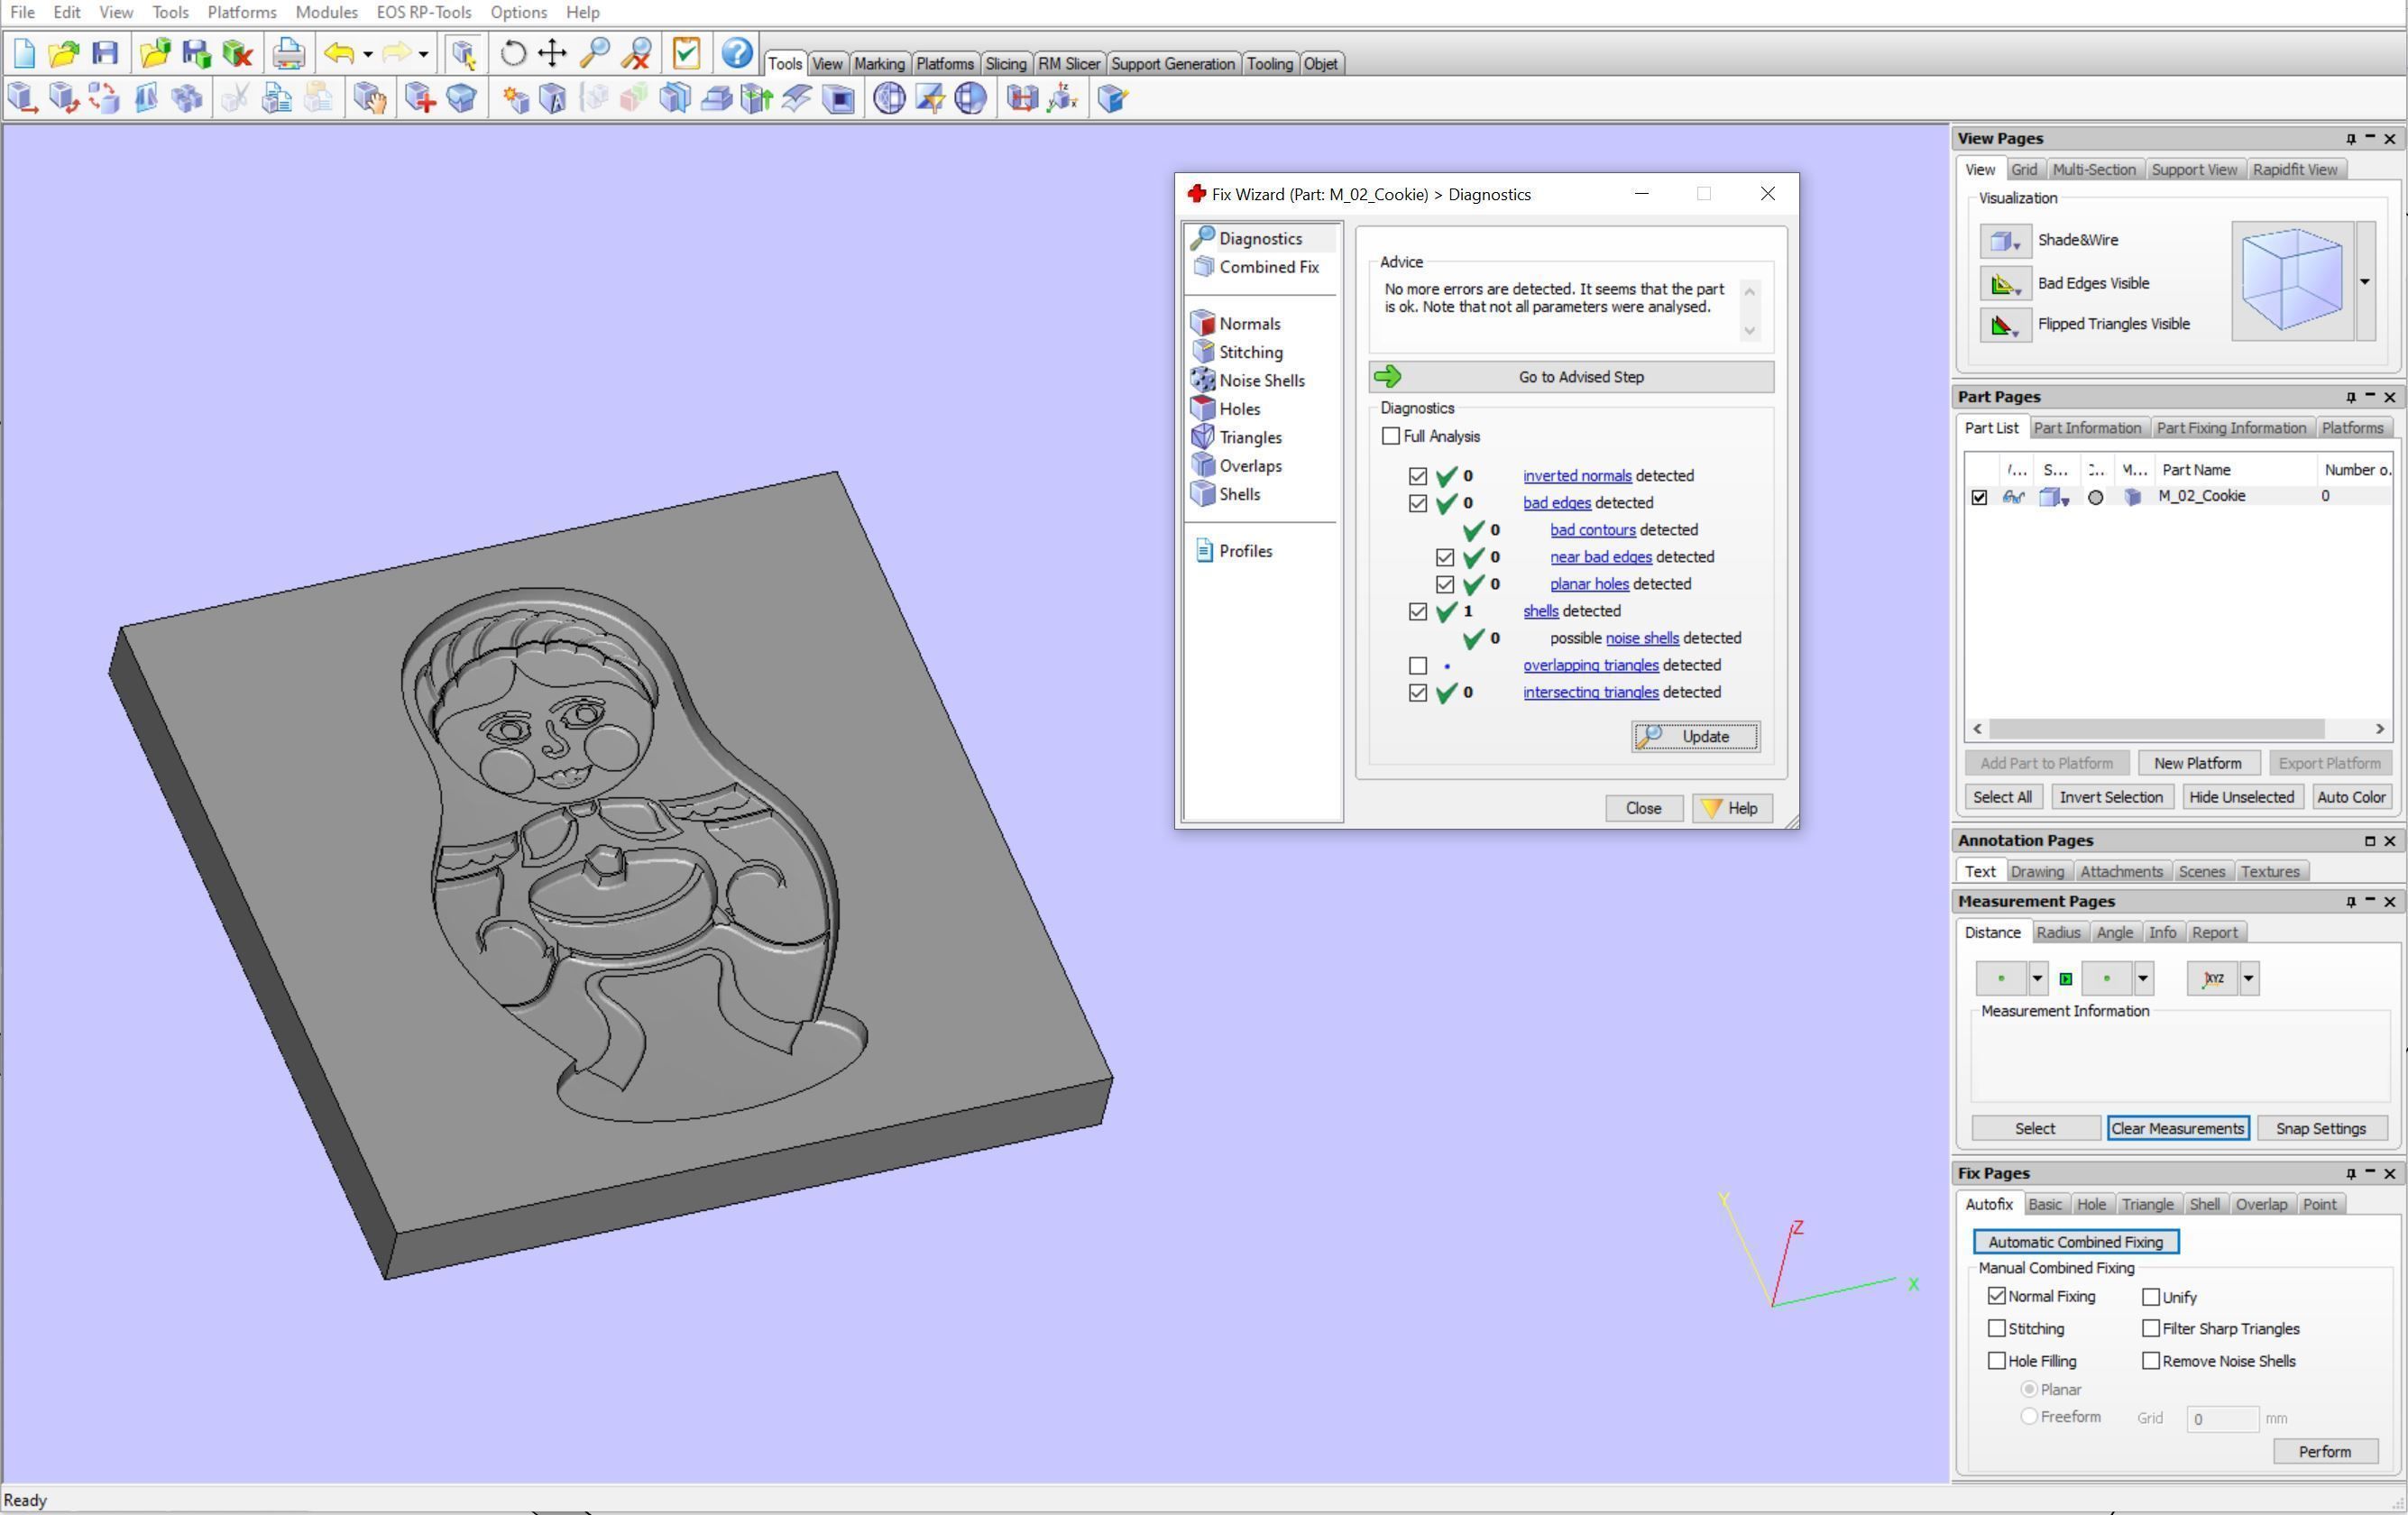Click the blue Help question mark icon
2408x1515 pixels.
tap(737, 53)
